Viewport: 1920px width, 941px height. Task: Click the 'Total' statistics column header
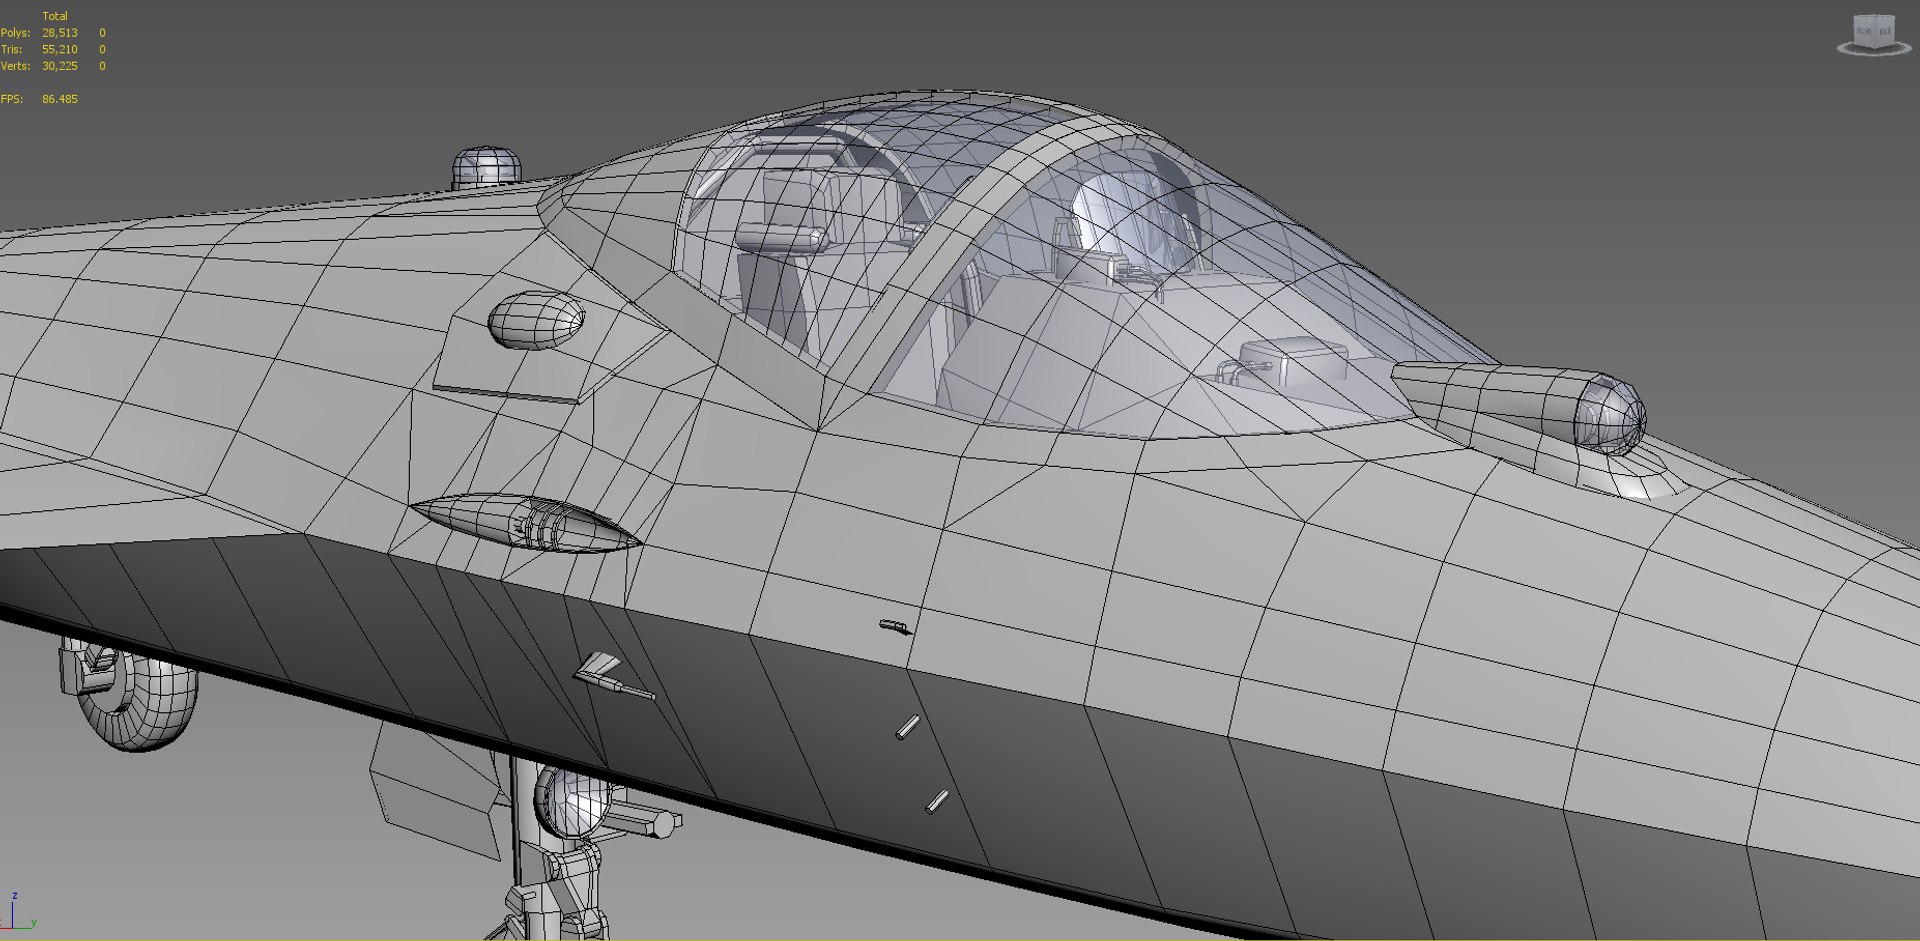tap(55, 16)
